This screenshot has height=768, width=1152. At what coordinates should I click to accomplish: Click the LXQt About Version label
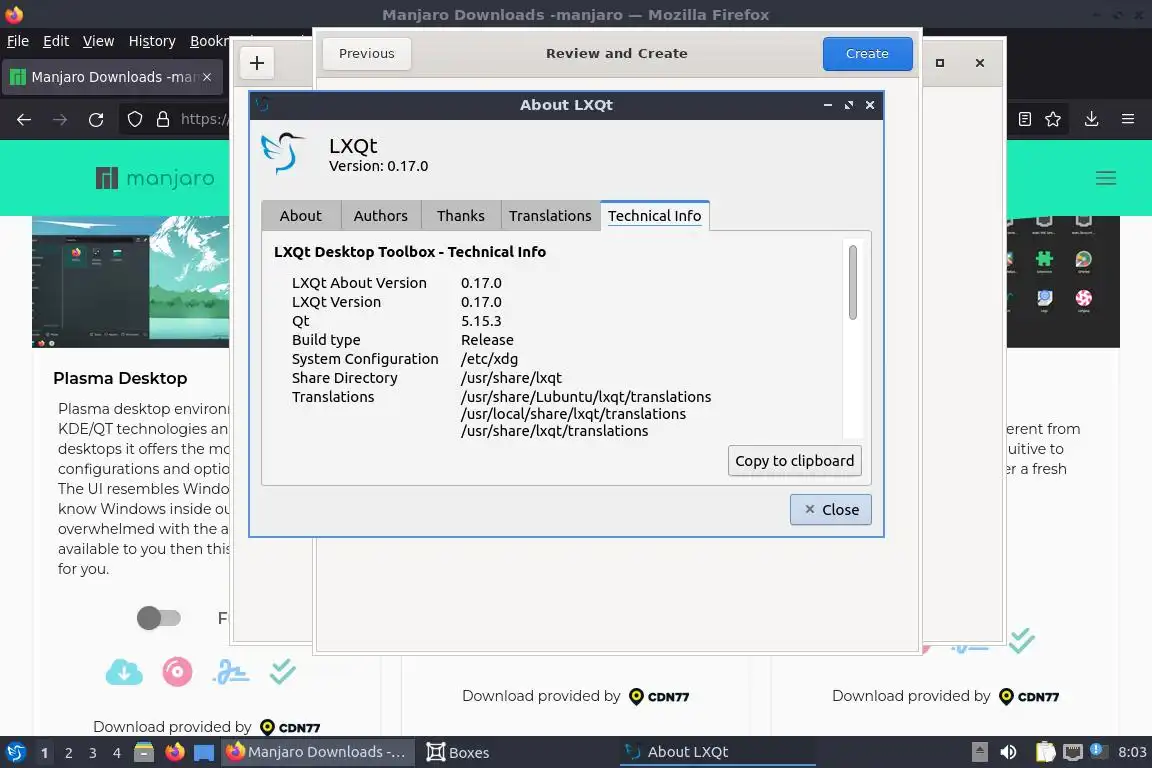point(359,283)
